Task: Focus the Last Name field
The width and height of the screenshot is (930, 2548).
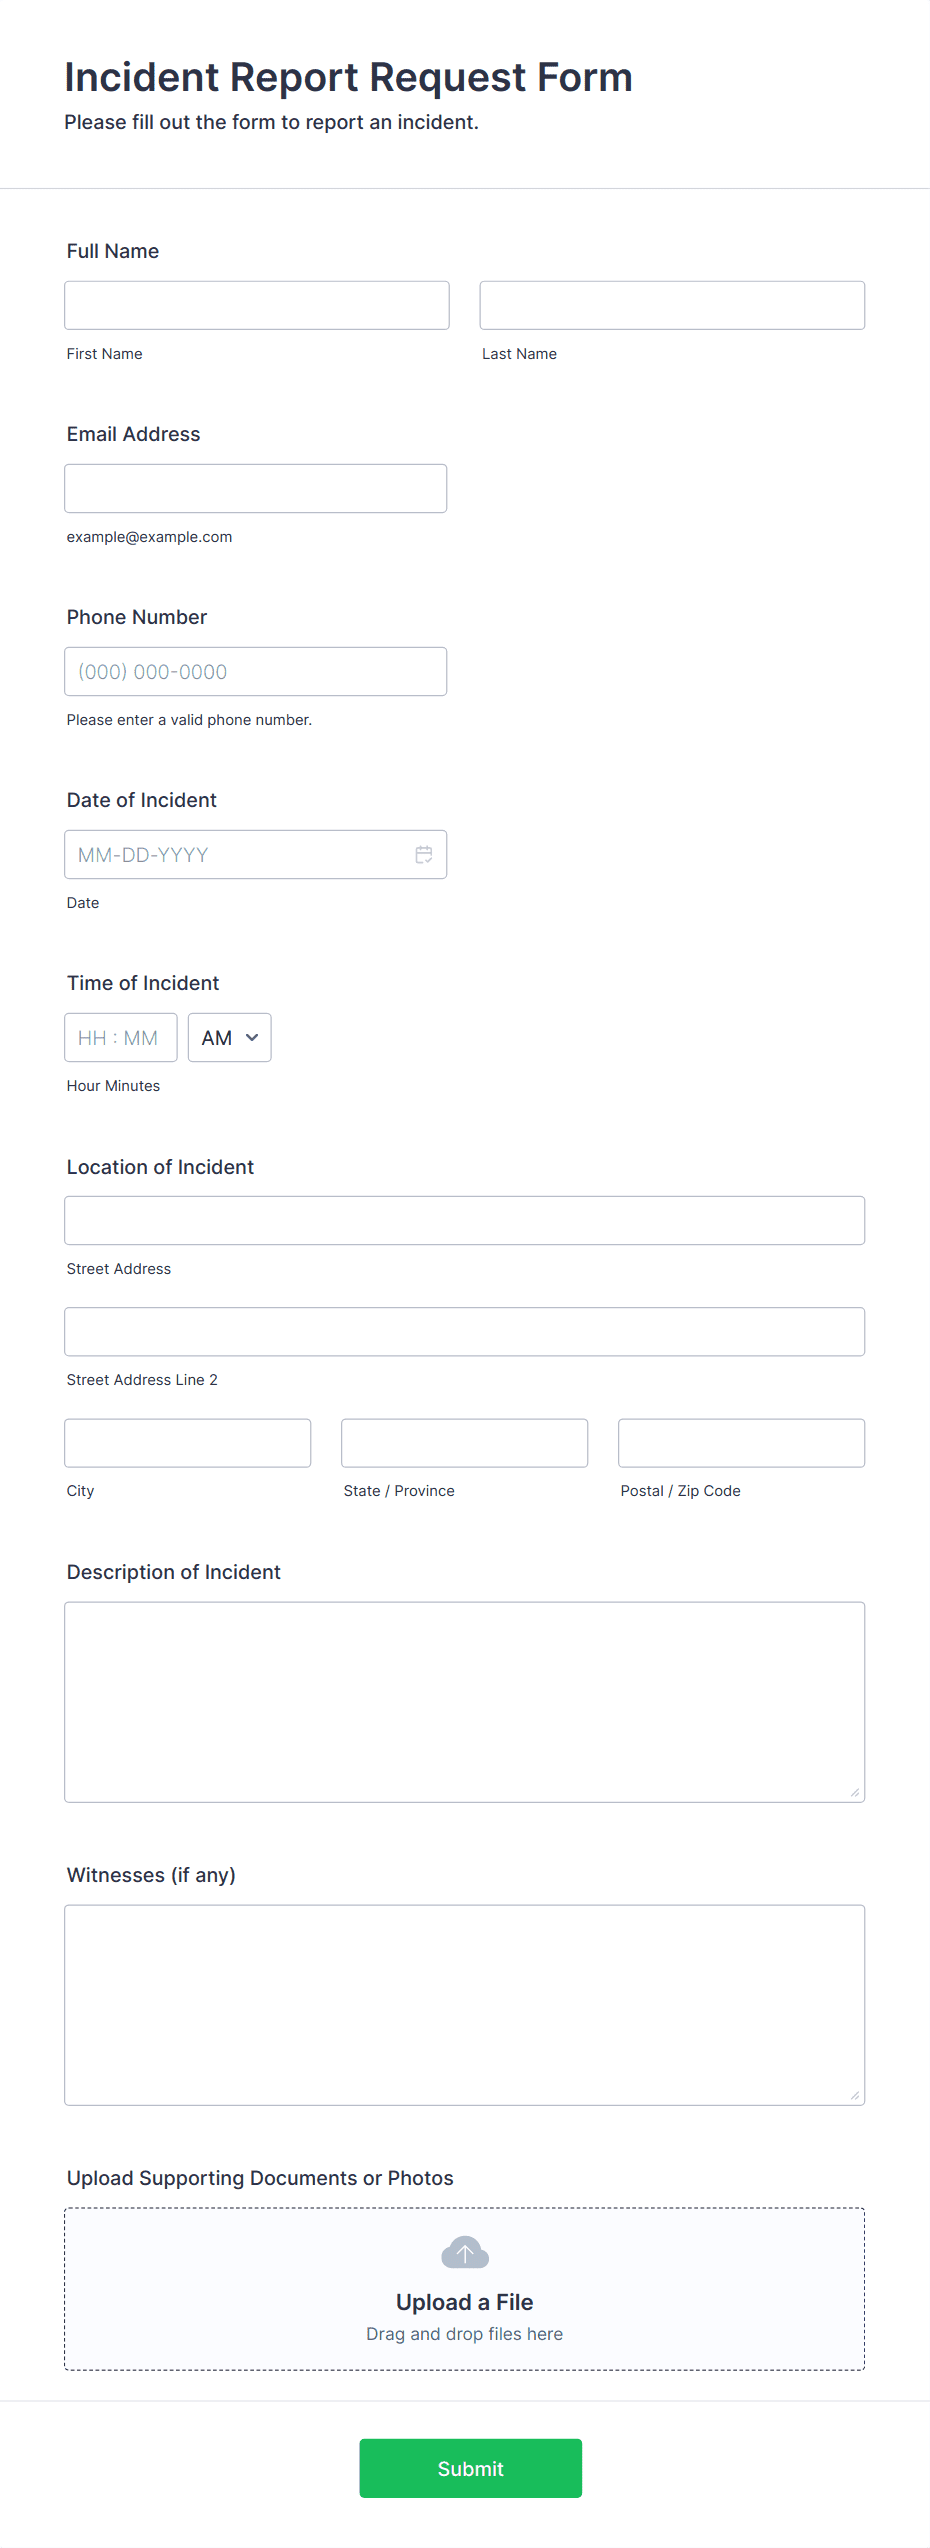Action: [x=672, y=305]
